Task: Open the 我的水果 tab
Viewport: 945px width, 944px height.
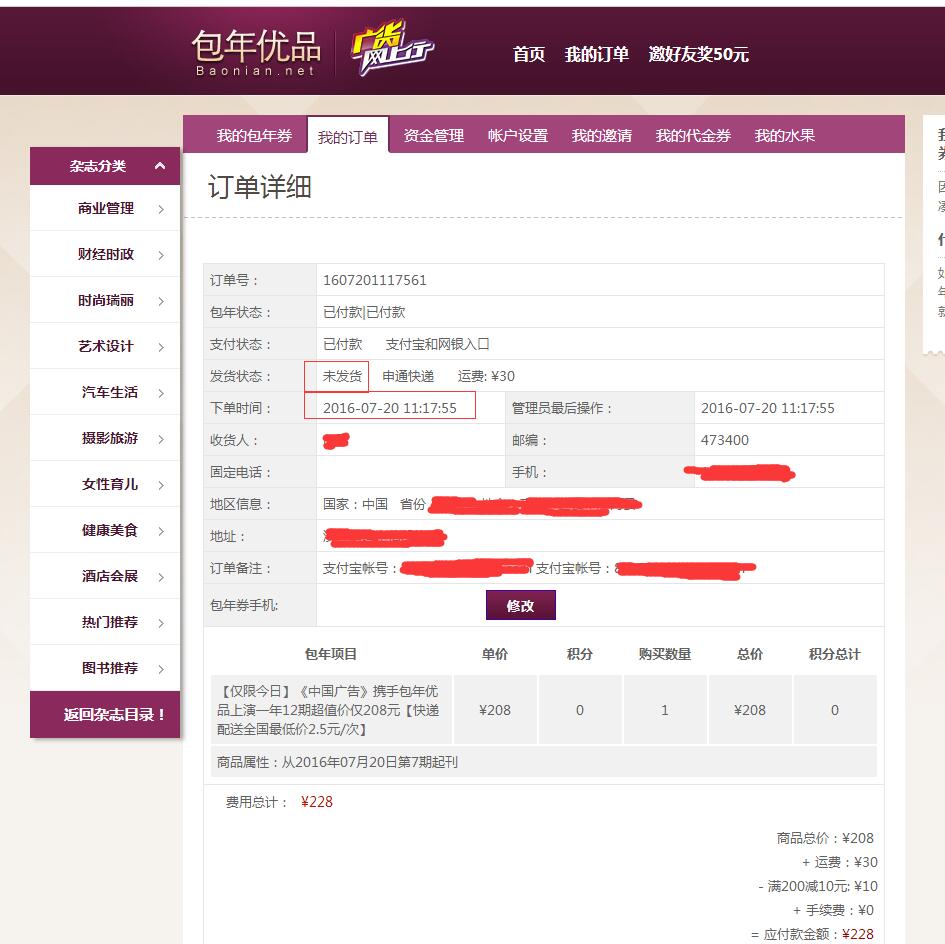Action: (786, 134)
